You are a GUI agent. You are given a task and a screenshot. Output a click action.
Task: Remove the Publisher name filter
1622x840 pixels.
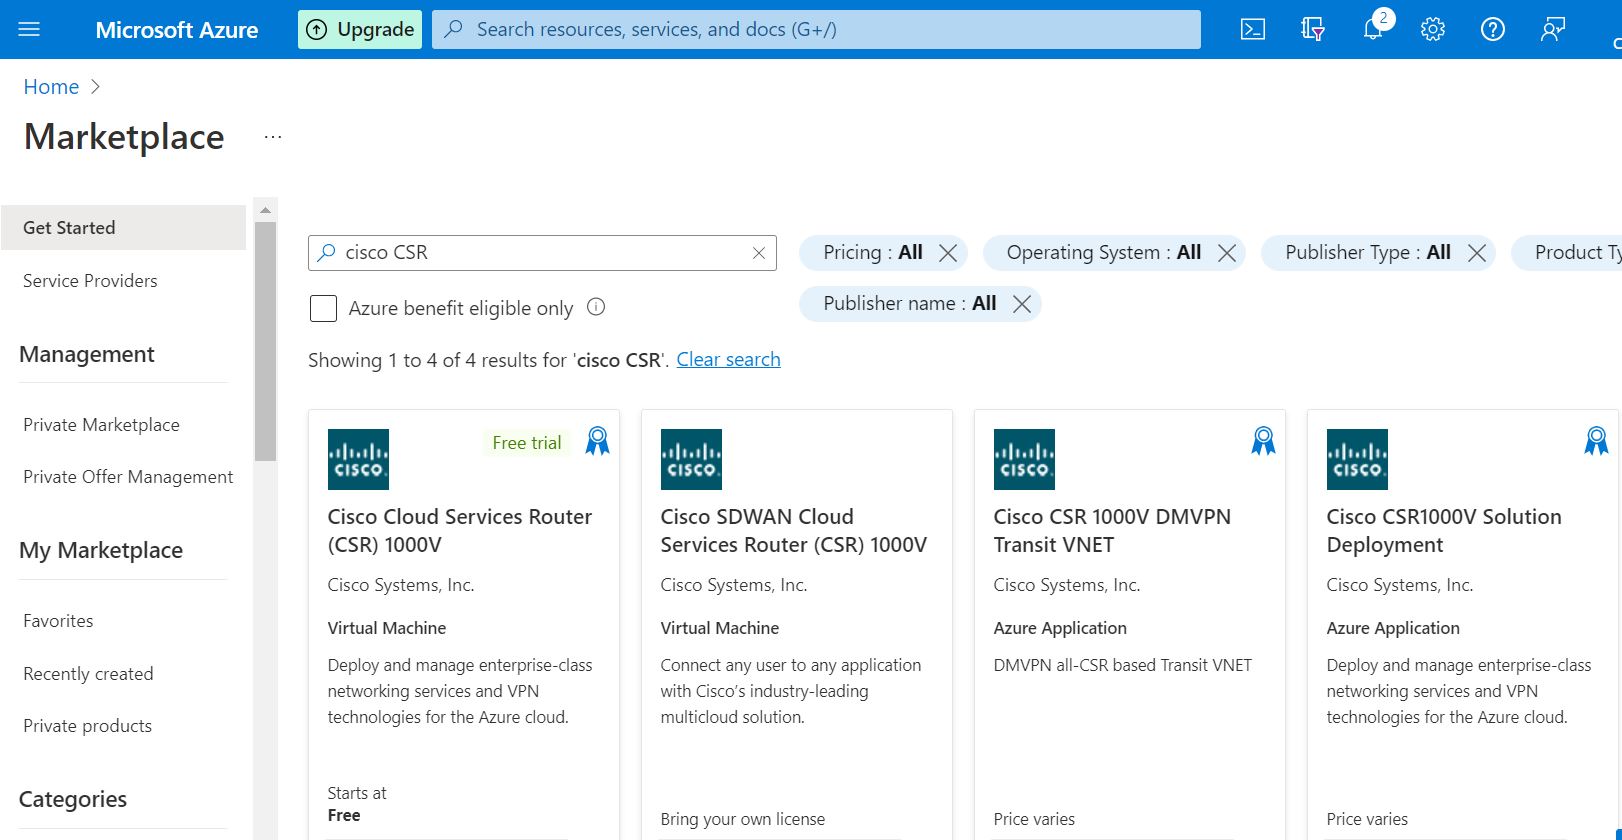coord(1022,304)
